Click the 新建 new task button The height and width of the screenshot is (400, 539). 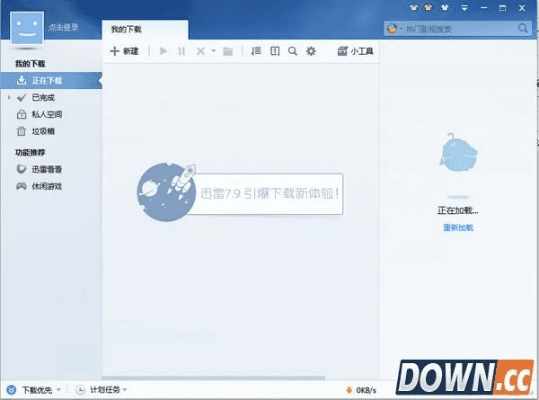pyautogui.click(x=124, y=51)
